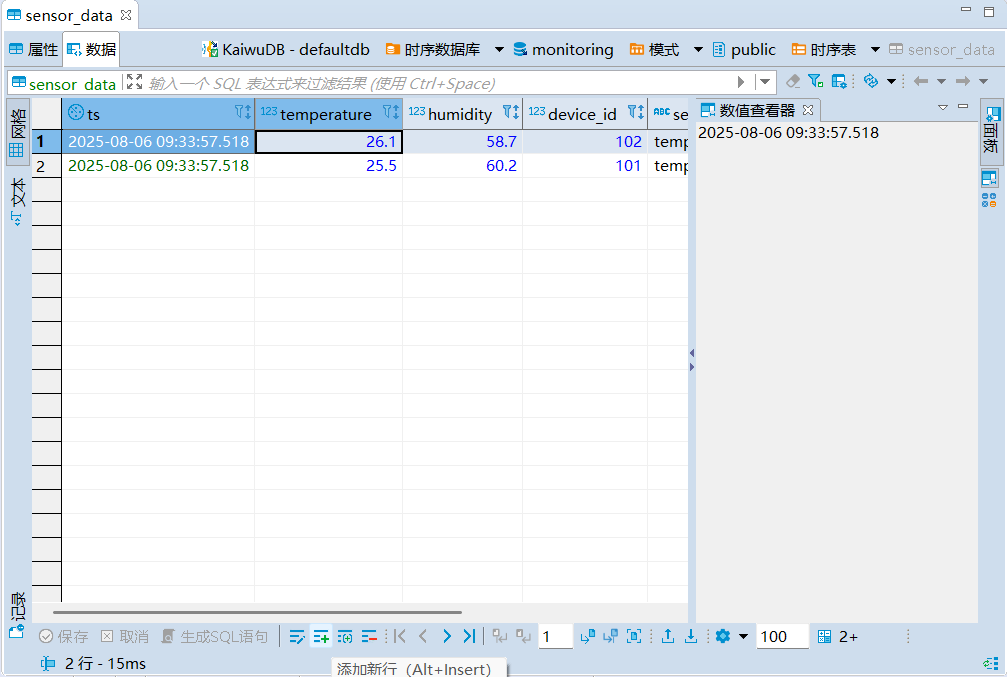Close the 数值查看器 tab
Image resolution: width=1007 pixels, height=677 pixels.
(809, 109)
